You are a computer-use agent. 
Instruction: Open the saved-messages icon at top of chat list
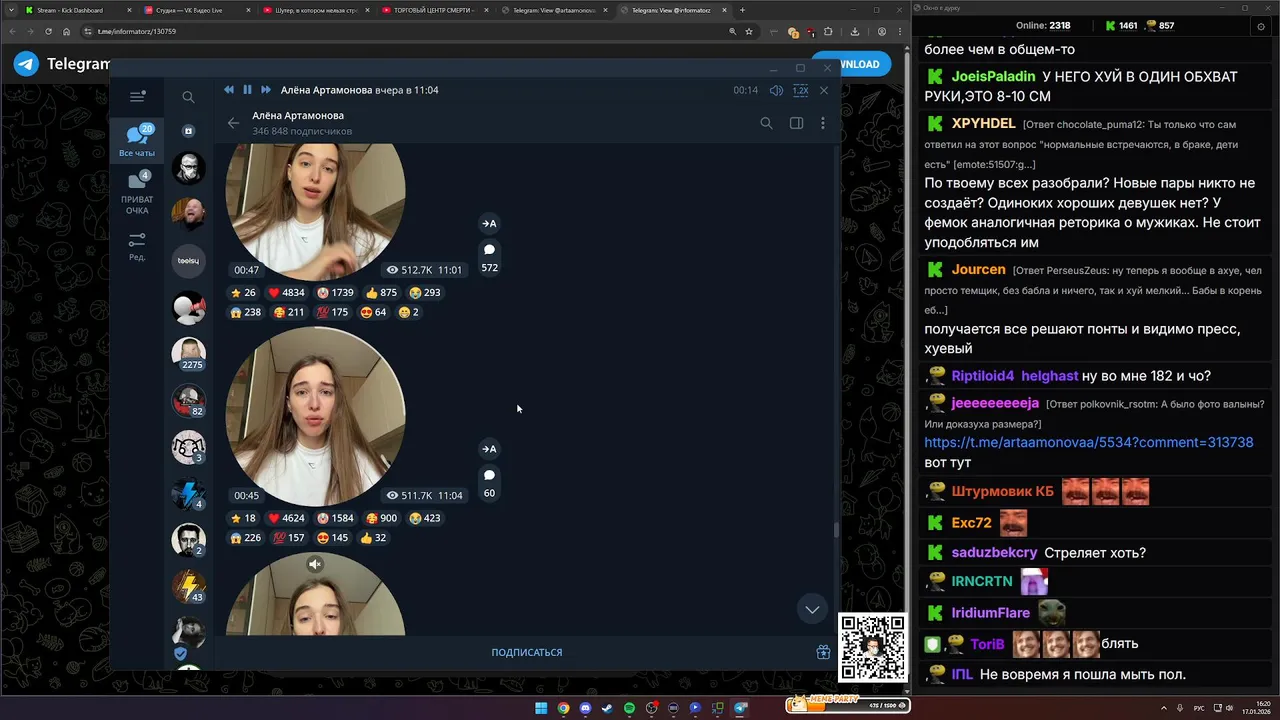[x=188, y=131]
